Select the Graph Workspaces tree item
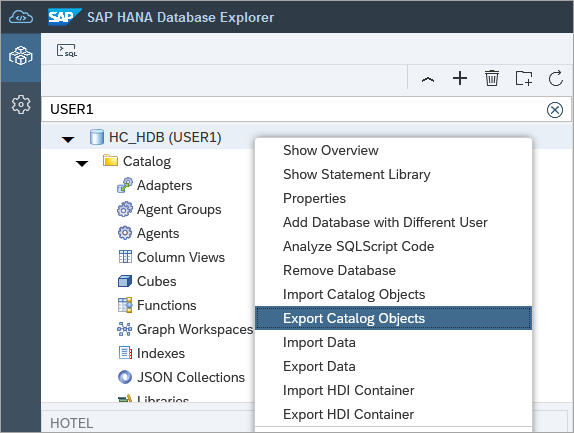This screenshot has width=574, height=433. pos(195,329)
